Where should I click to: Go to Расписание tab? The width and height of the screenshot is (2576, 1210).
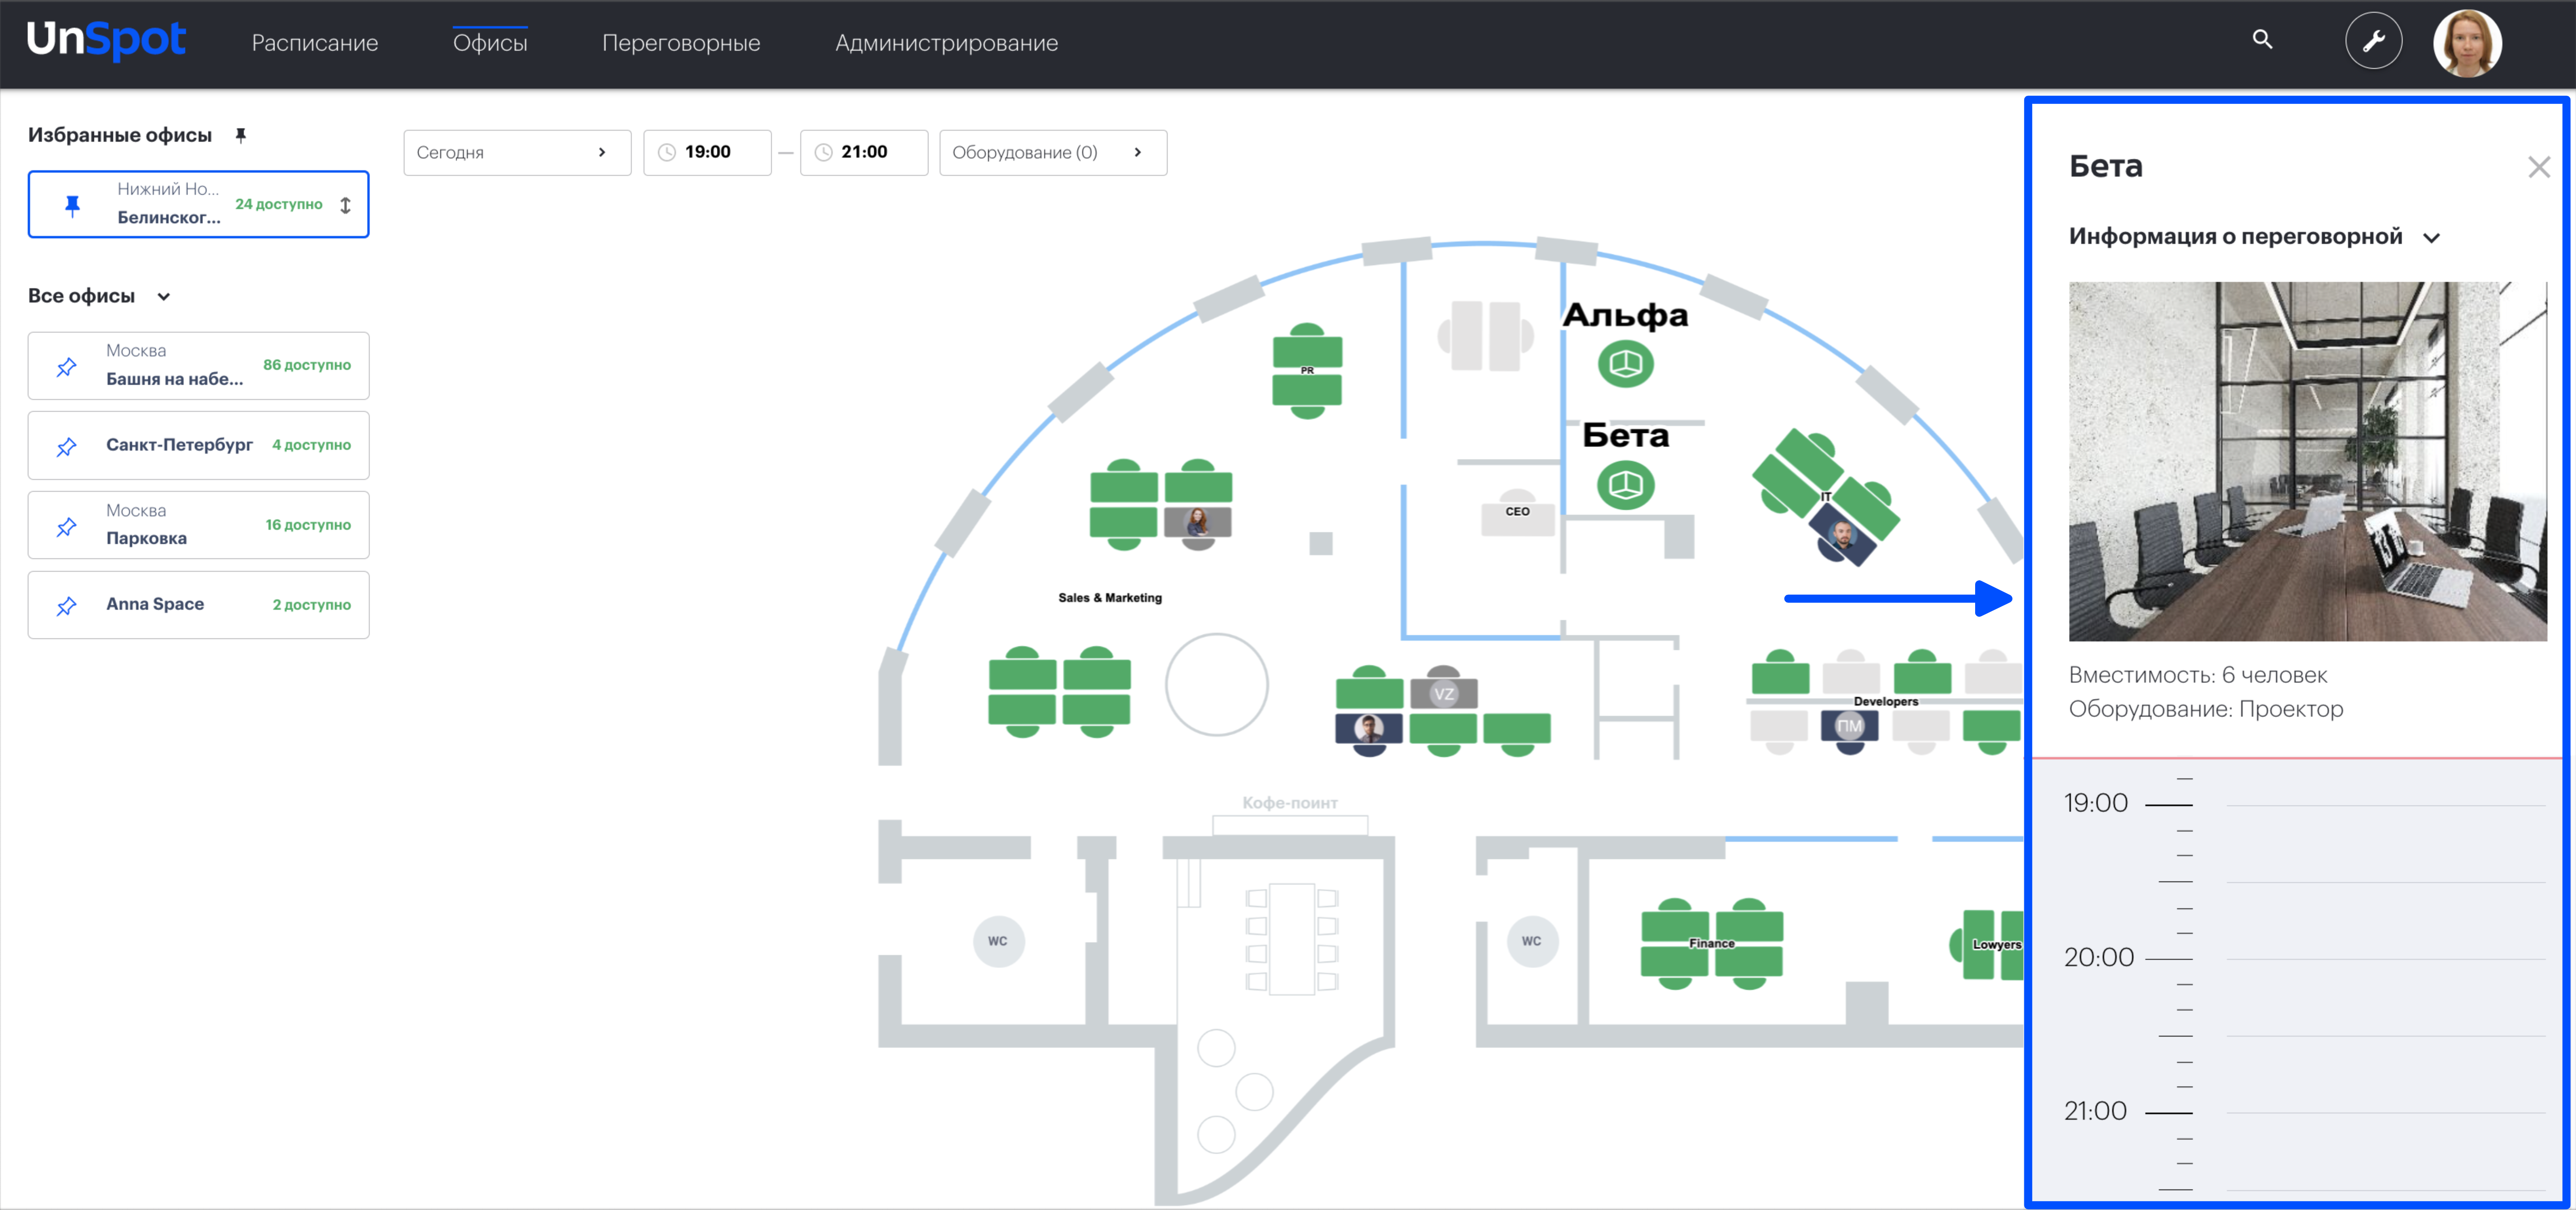[315, 43]
